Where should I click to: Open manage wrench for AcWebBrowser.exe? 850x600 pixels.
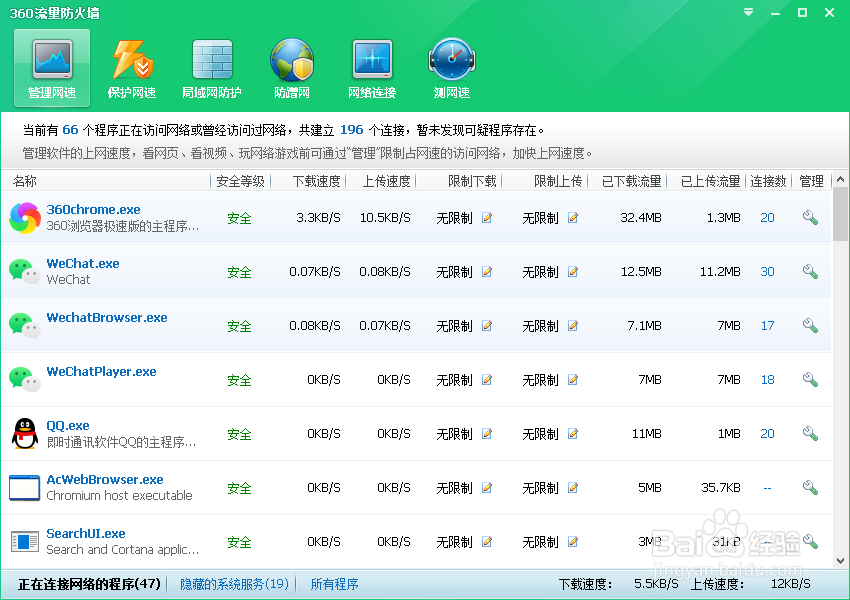coord(810,487)
